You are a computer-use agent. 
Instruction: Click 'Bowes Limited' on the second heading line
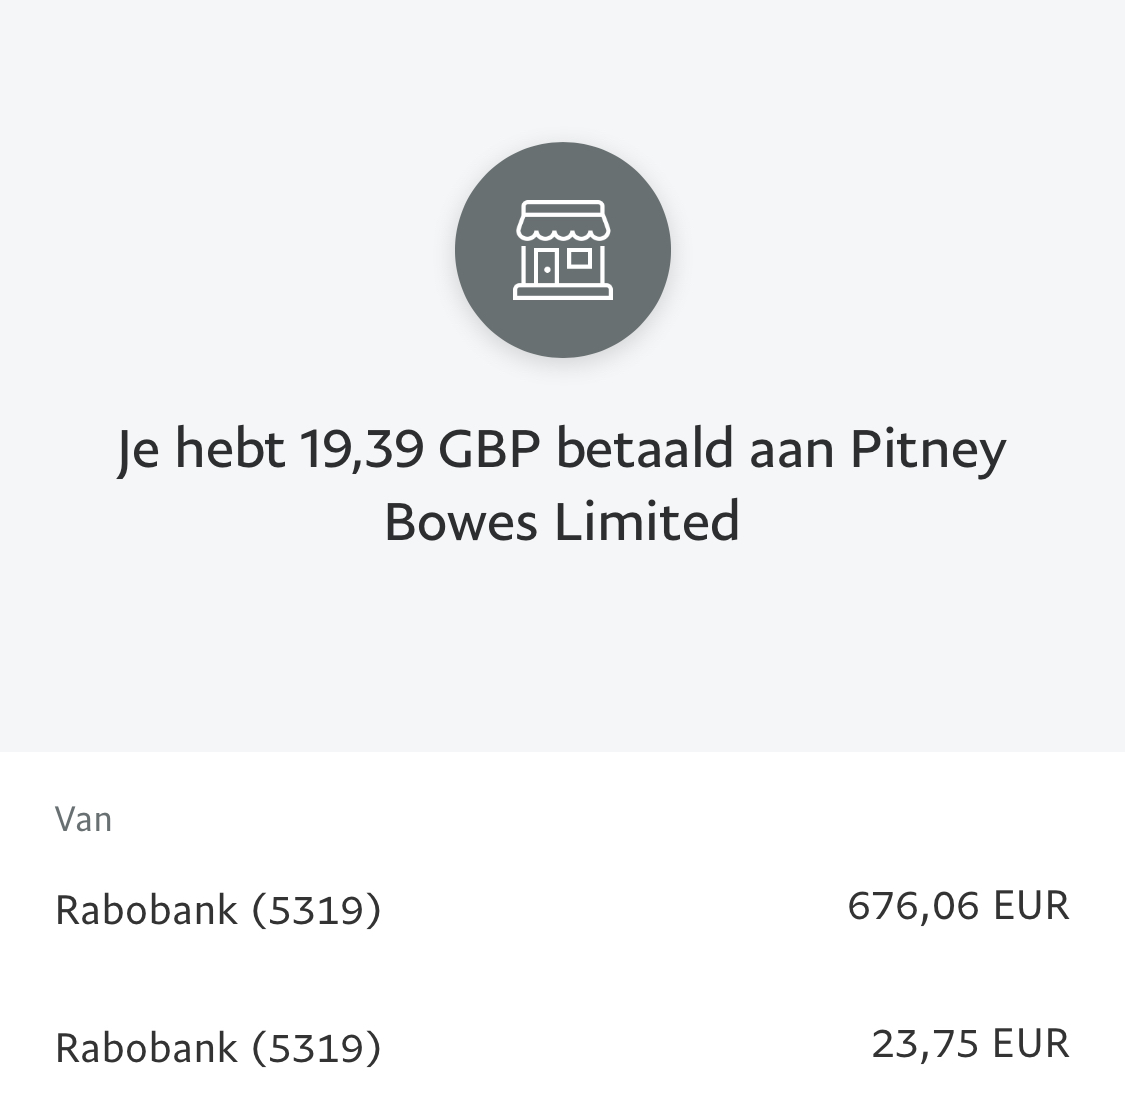(x=562, y=522)
